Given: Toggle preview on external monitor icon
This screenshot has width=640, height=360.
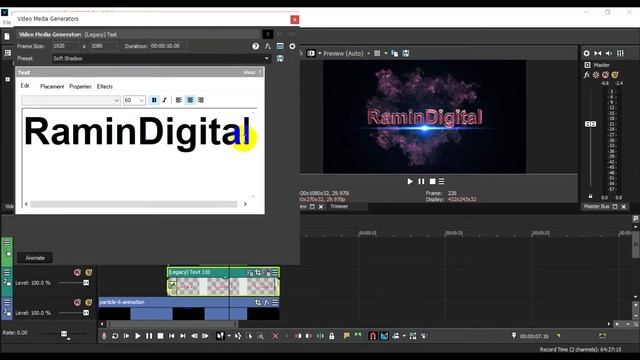Looking at the screenshot, I should [311, 53].
